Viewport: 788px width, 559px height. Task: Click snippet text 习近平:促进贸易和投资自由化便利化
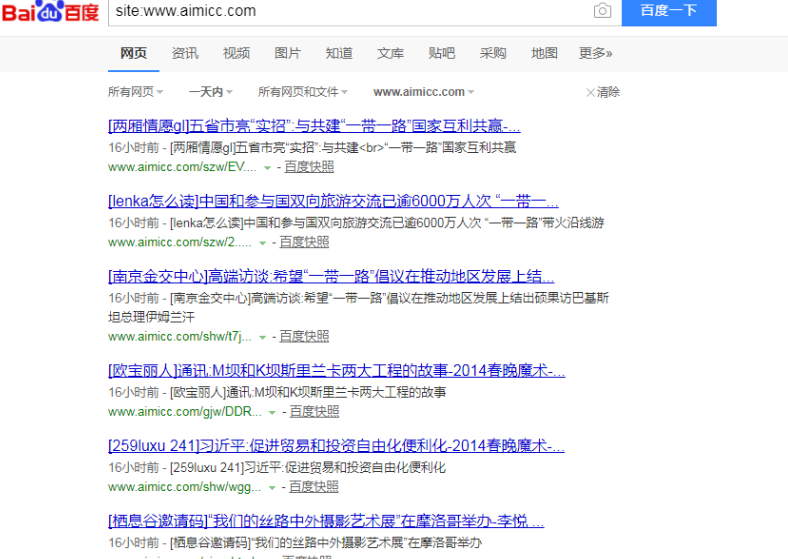[x=345, y=468]
